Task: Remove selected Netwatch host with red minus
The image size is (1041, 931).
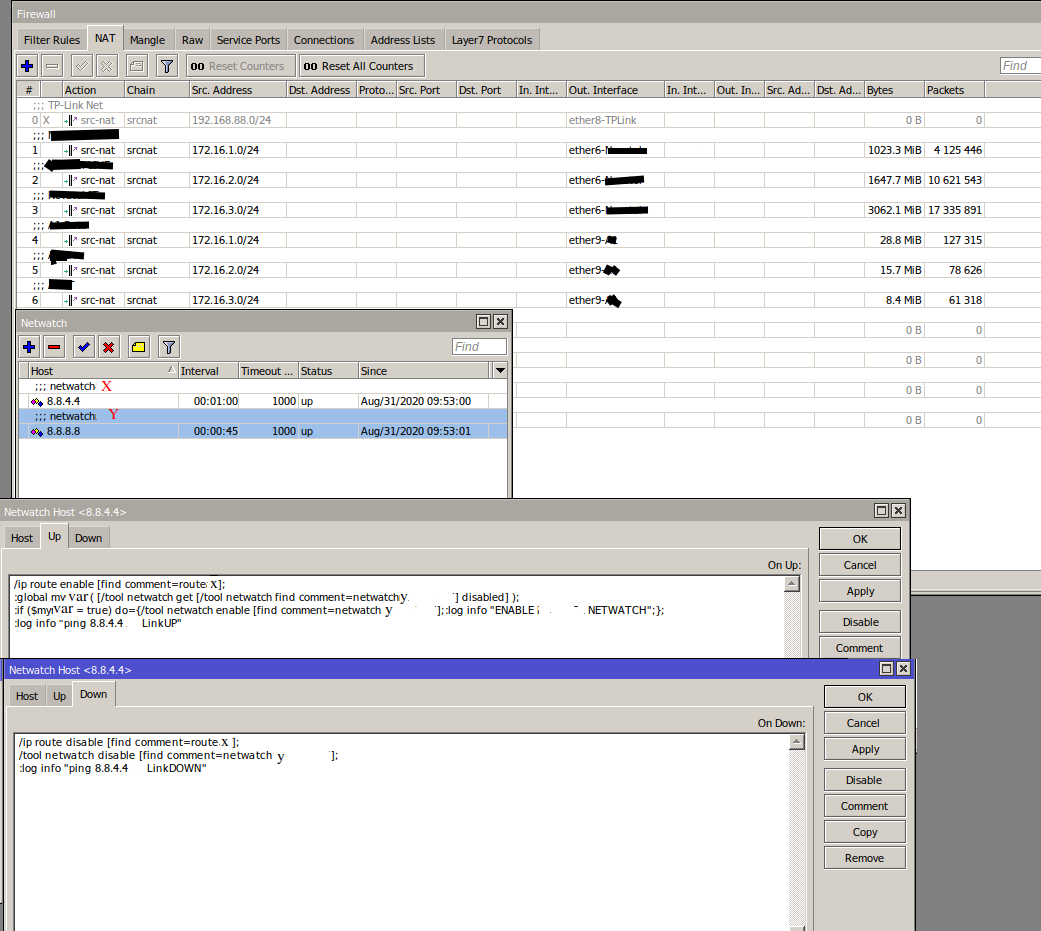Action: click(54, 347)
